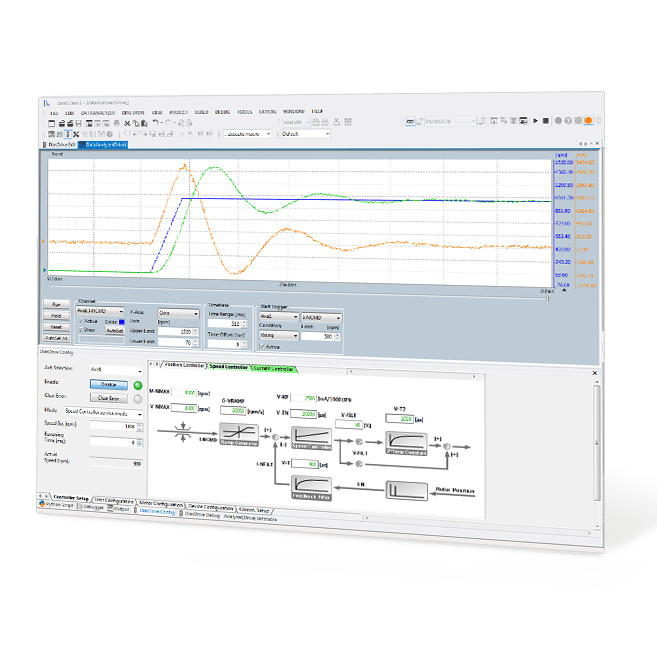Toggle the Channel Draw checkbox
This screenshot has height=656, width=657.
click(80, 329)
